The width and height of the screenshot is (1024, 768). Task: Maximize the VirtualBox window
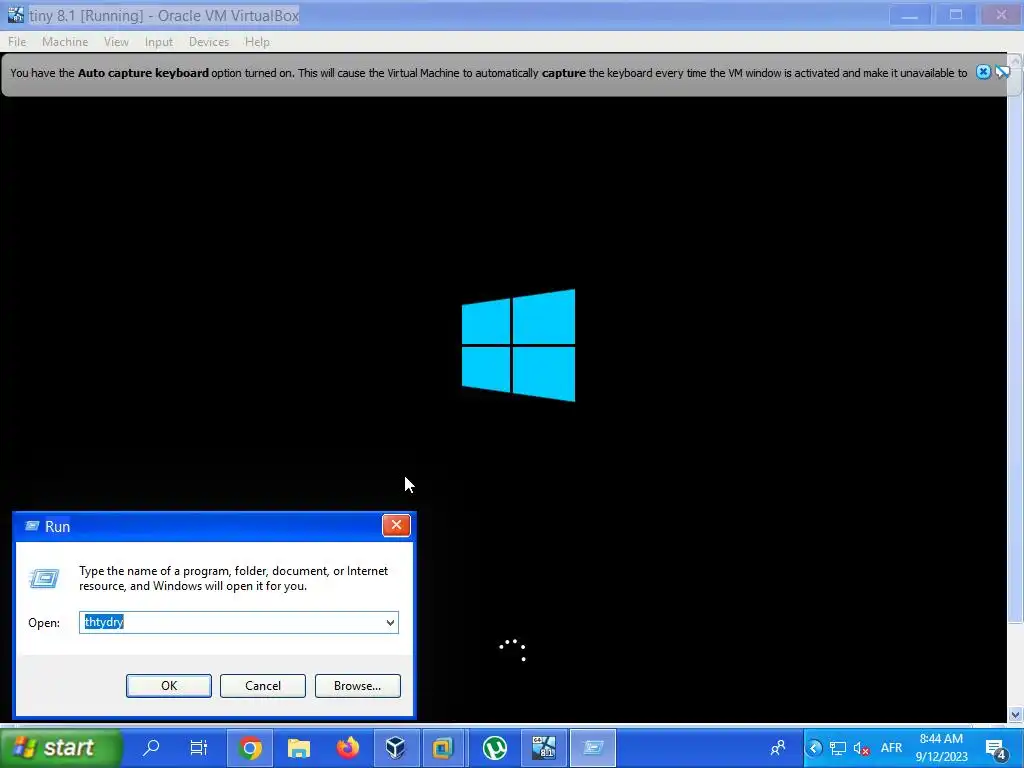tap(956, 14)
